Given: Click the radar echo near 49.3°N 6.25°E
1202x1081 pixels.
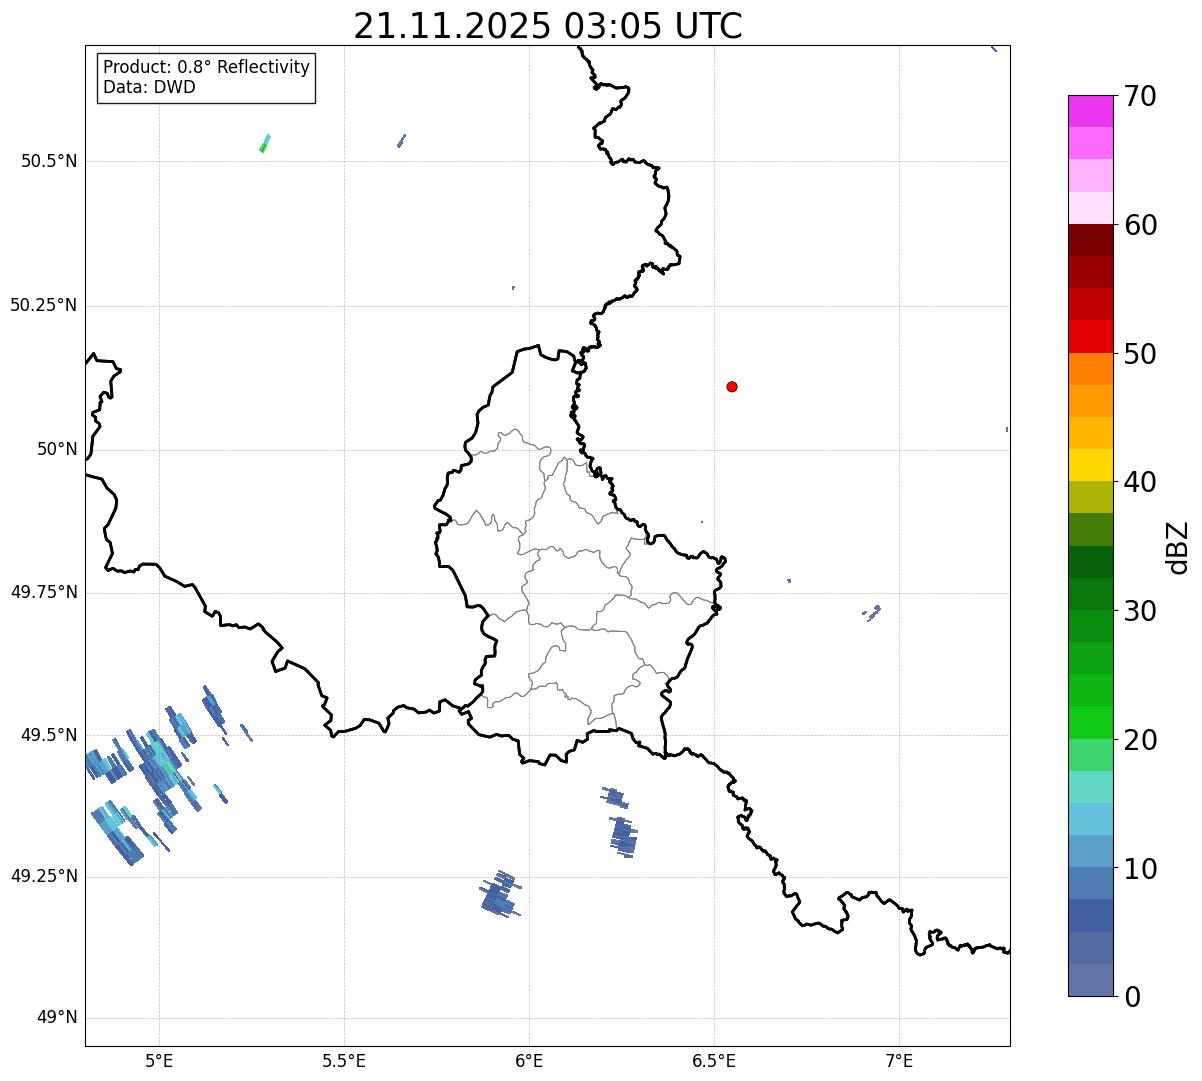Looking at the screenshot, I should click(x=624, y=836).
